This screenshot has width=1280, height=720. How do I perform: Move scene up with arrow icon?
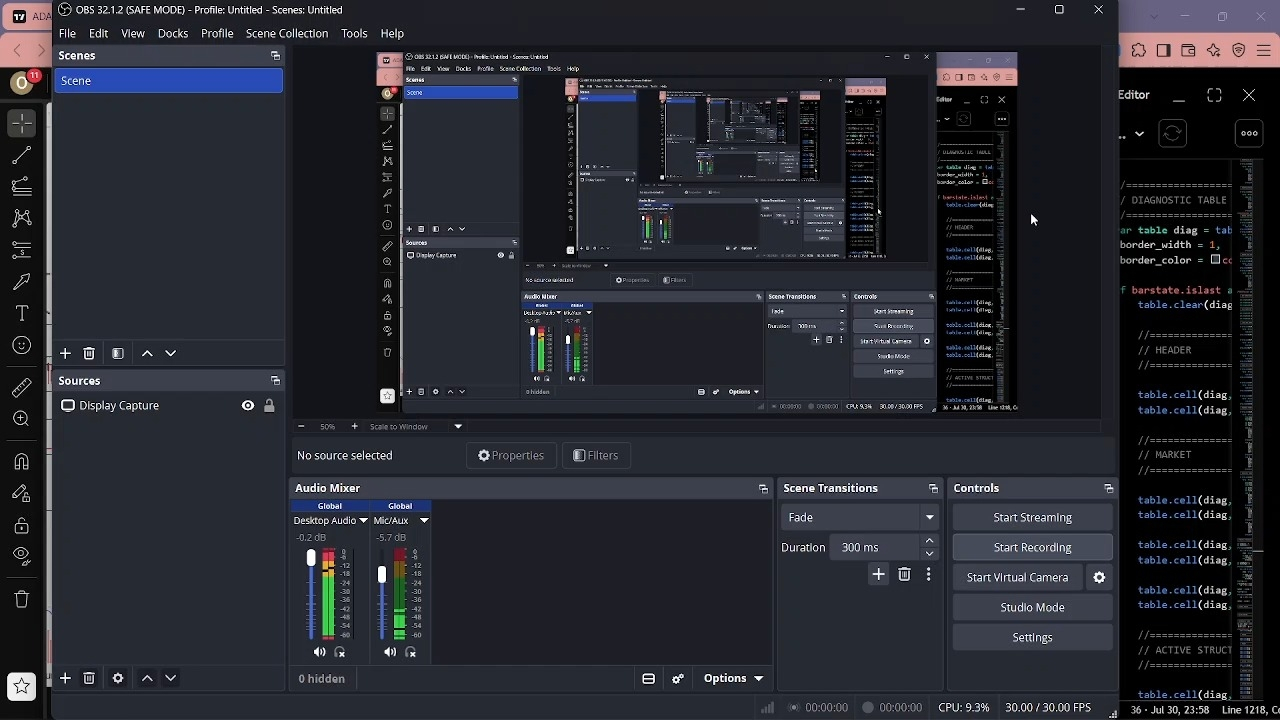click(147, 353)
